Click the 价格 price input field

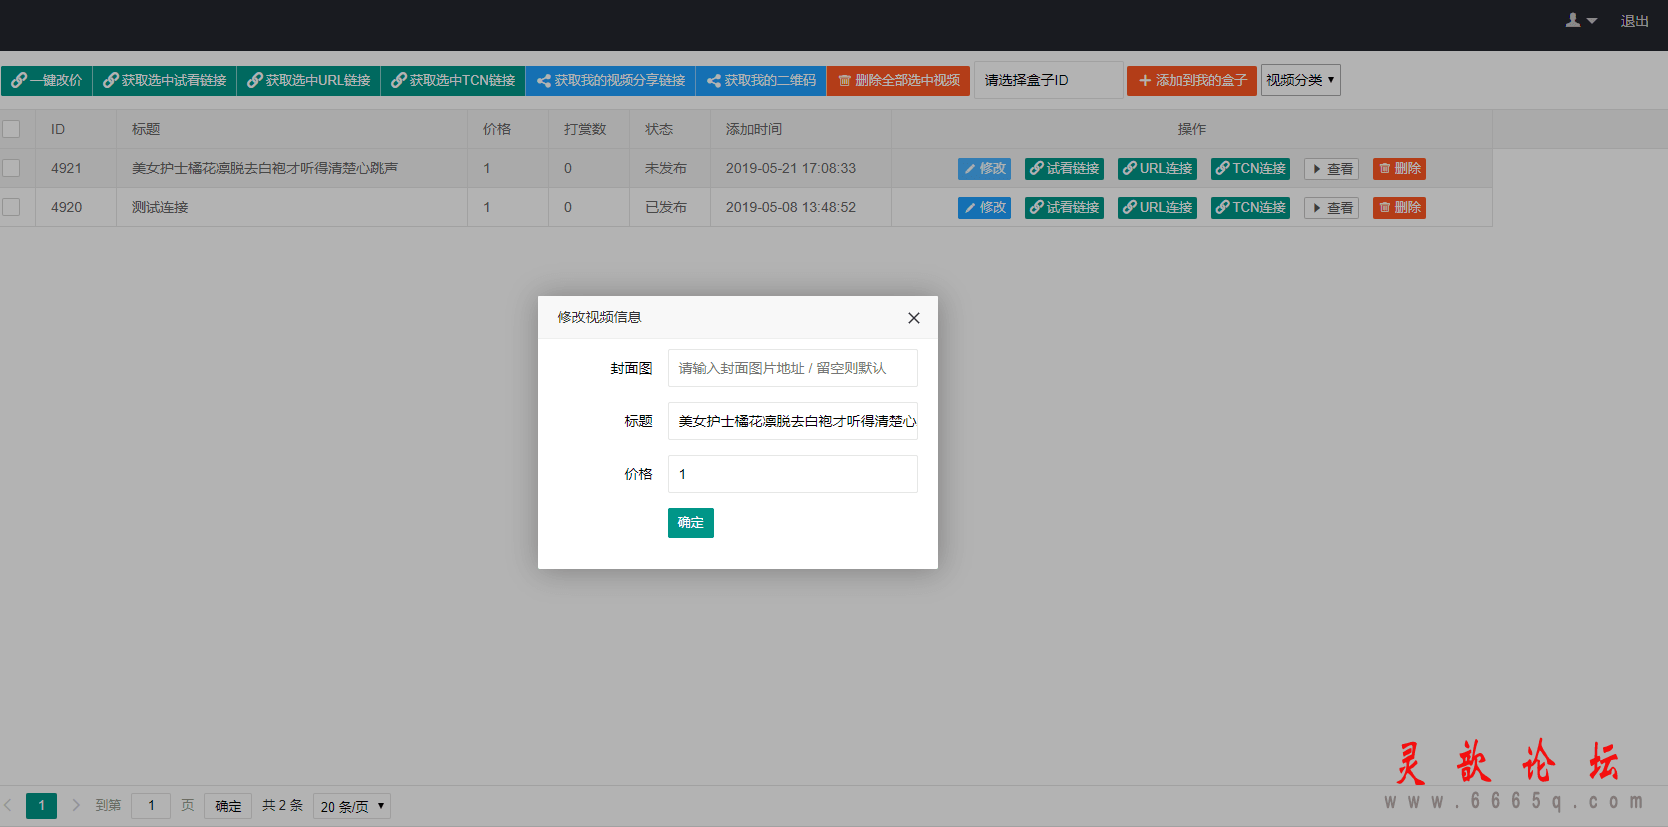(793, 474)
